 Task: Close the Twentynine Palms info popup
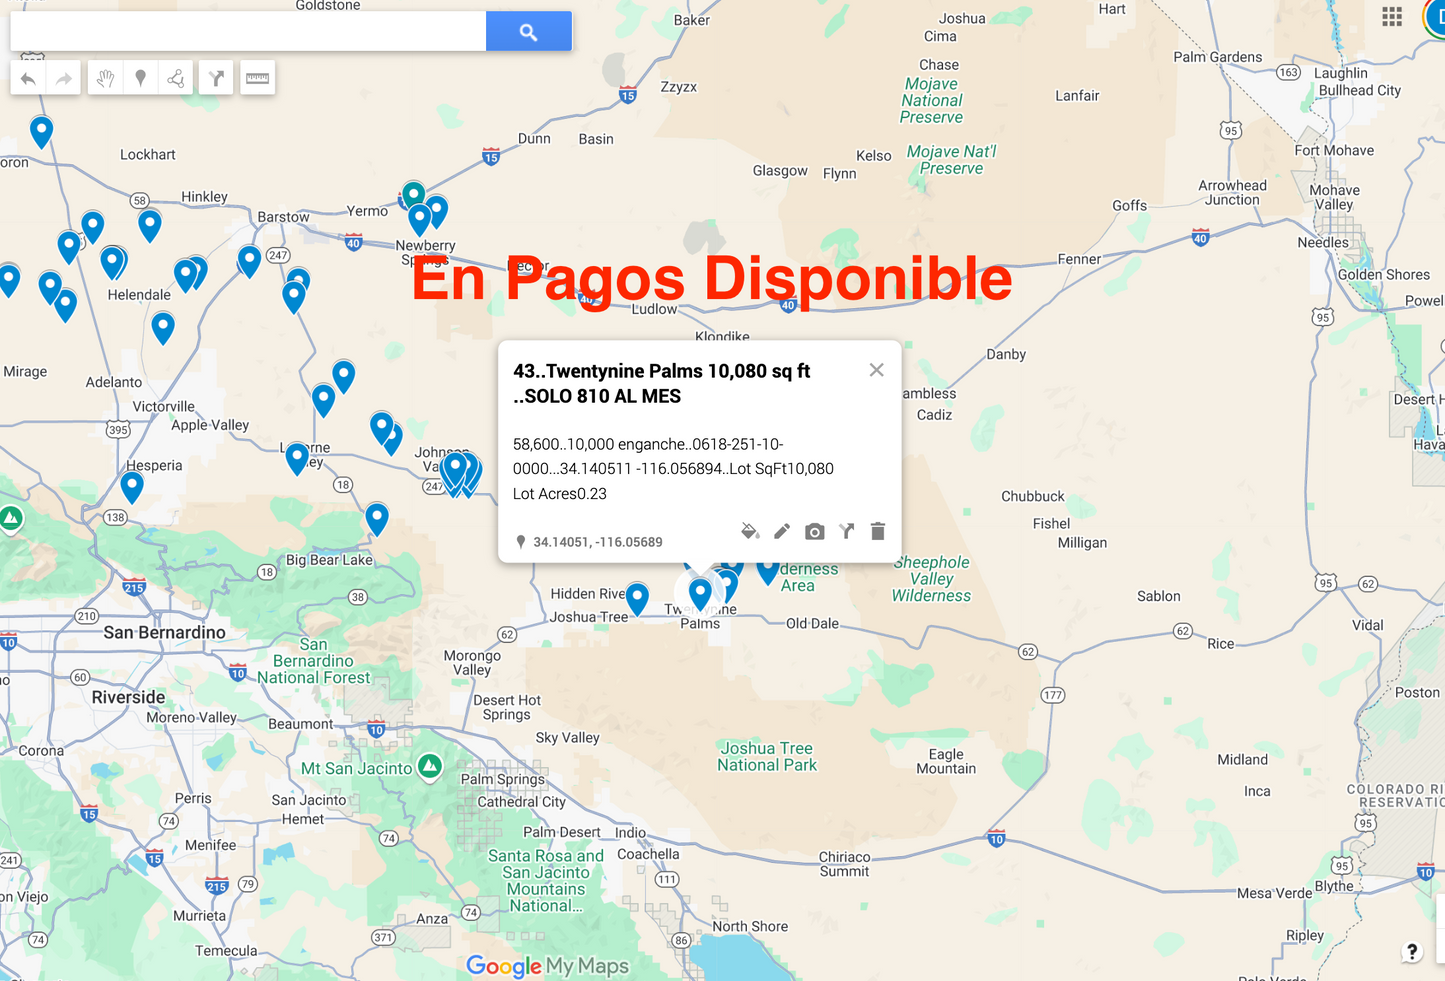pyautogui.click(x=876, y=370)
